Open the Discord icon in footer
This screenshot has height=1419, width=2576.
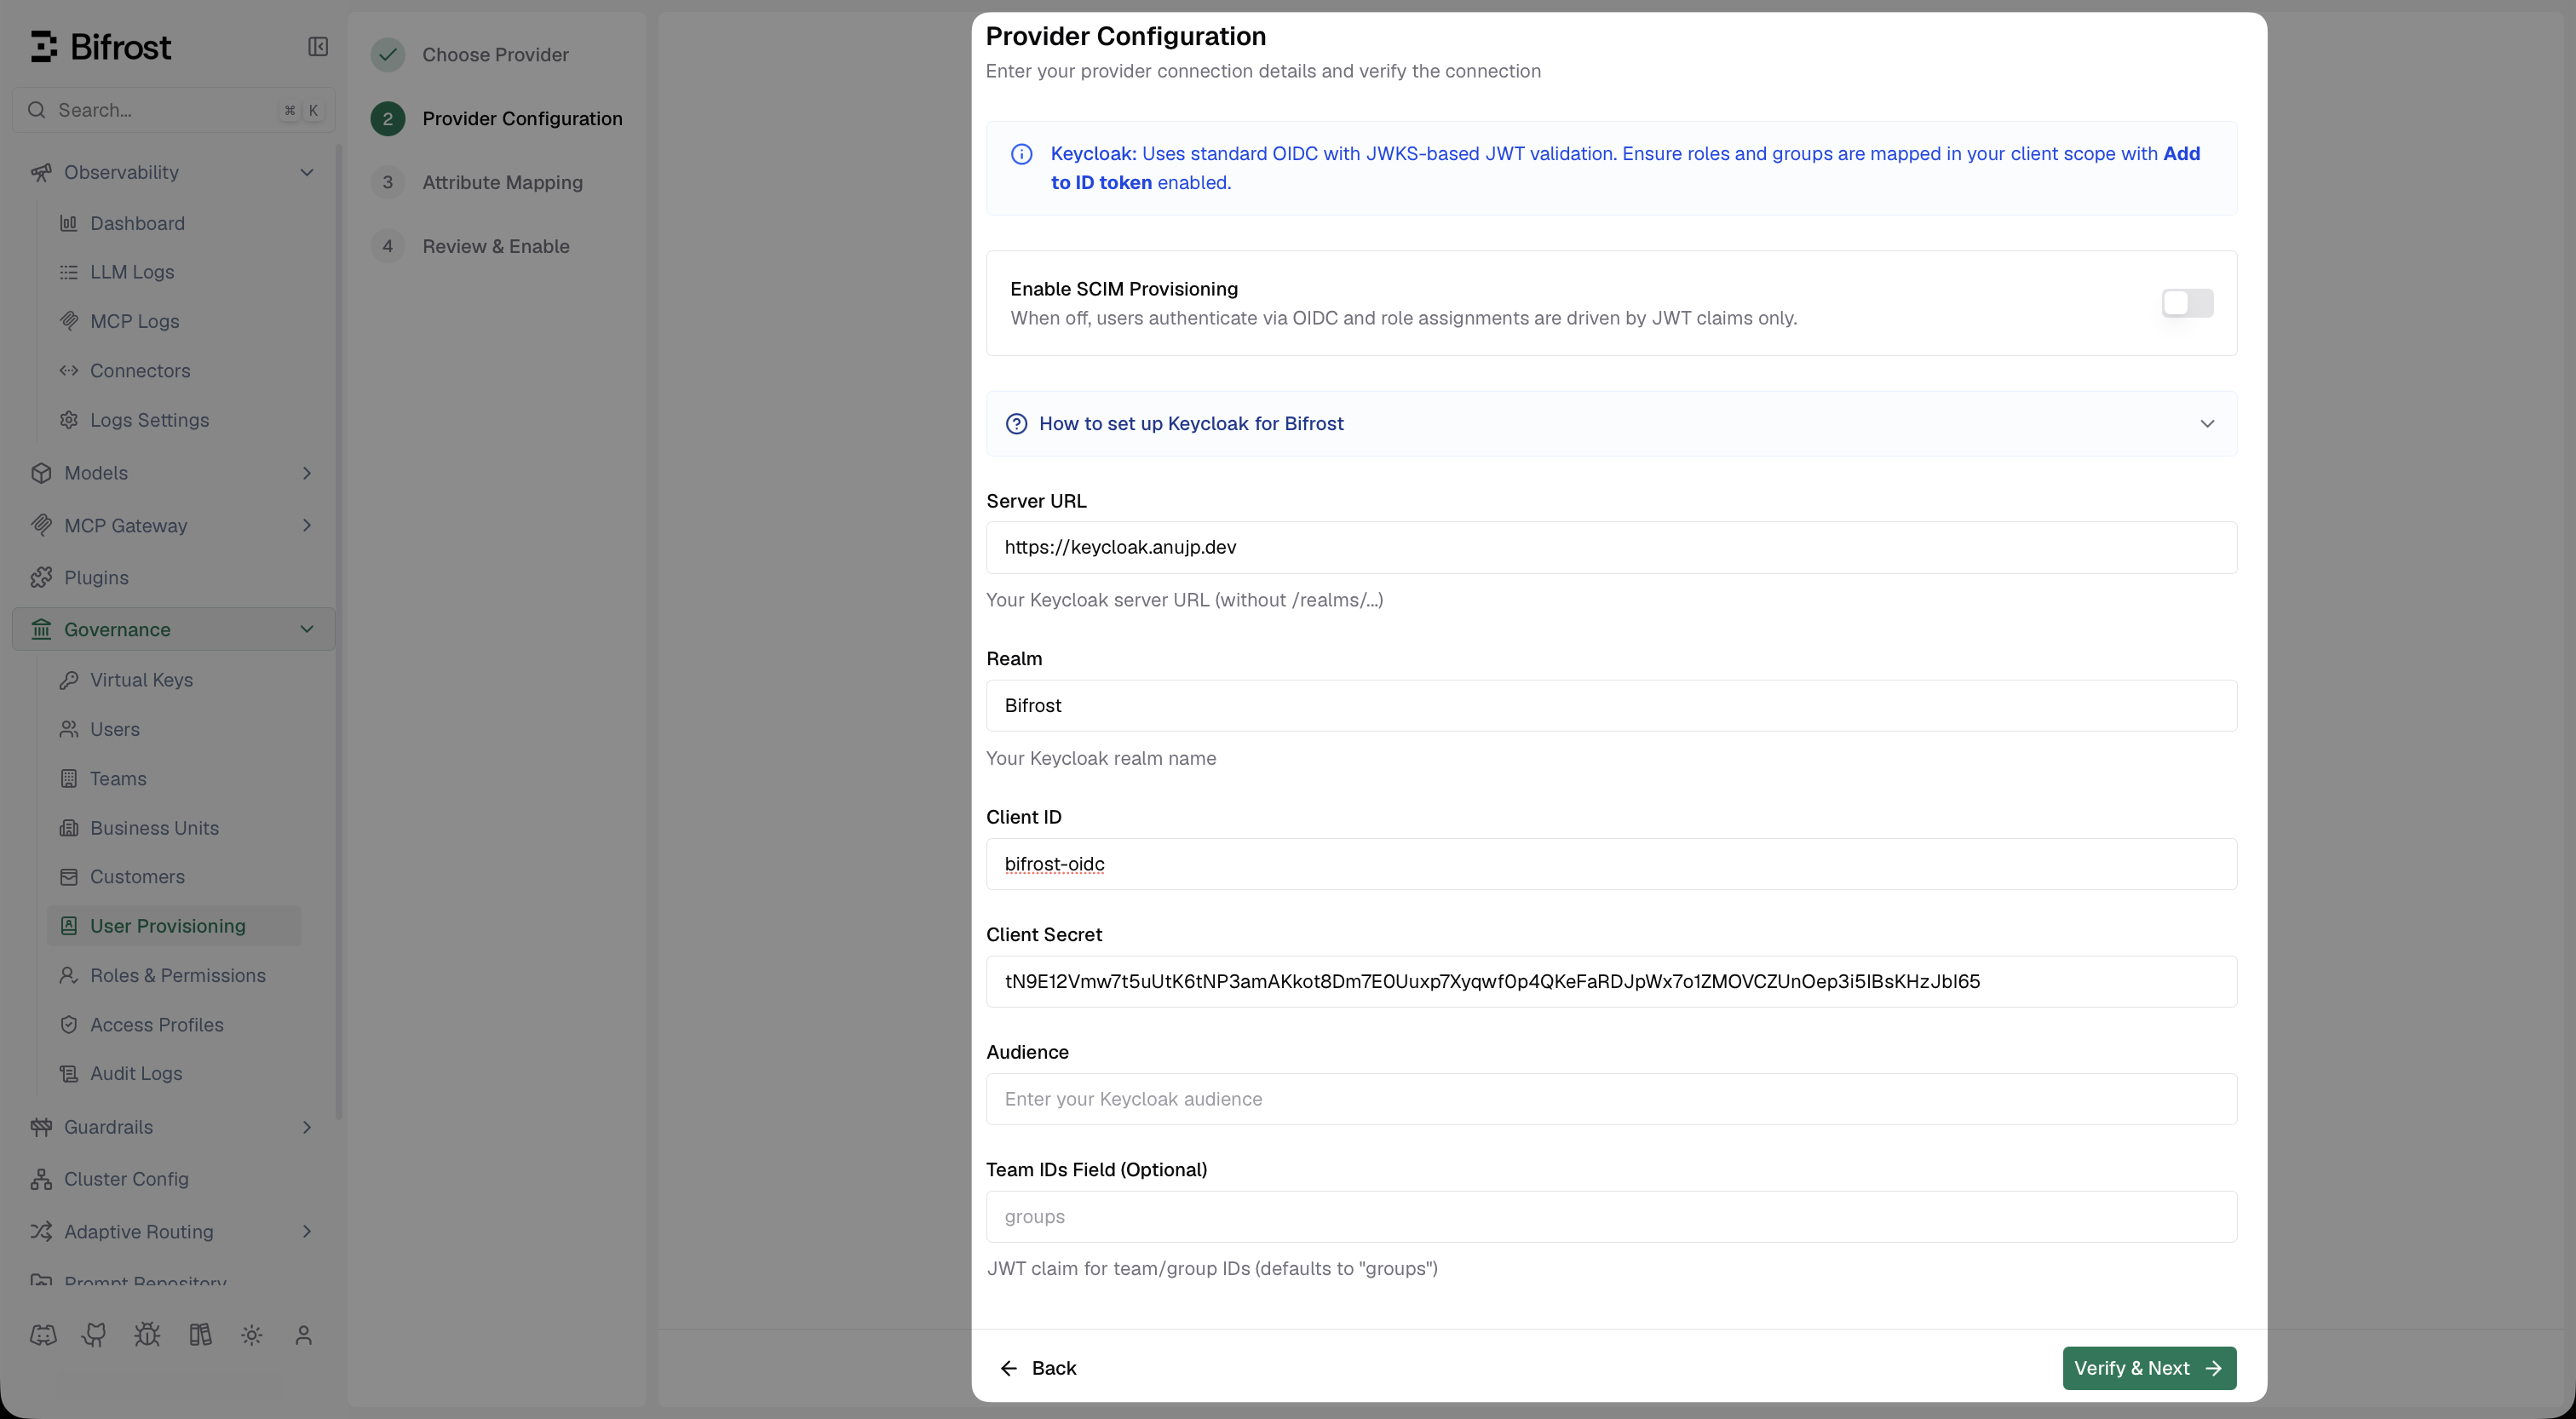coord(43,1335)
